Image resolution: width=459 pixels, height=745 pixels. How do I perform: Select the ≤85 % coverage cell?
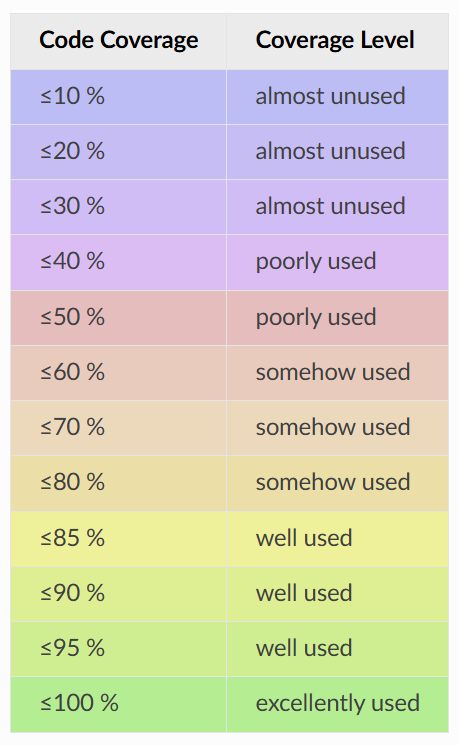tap(118, 539)
